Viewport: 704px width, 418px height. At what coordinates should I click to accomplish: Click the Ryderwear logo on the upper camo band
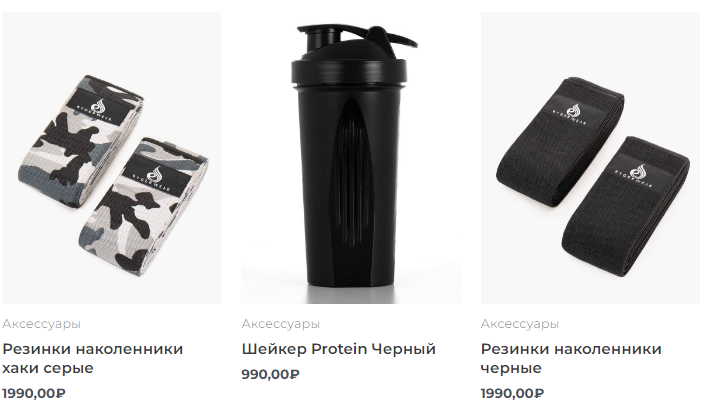[97, 109]
